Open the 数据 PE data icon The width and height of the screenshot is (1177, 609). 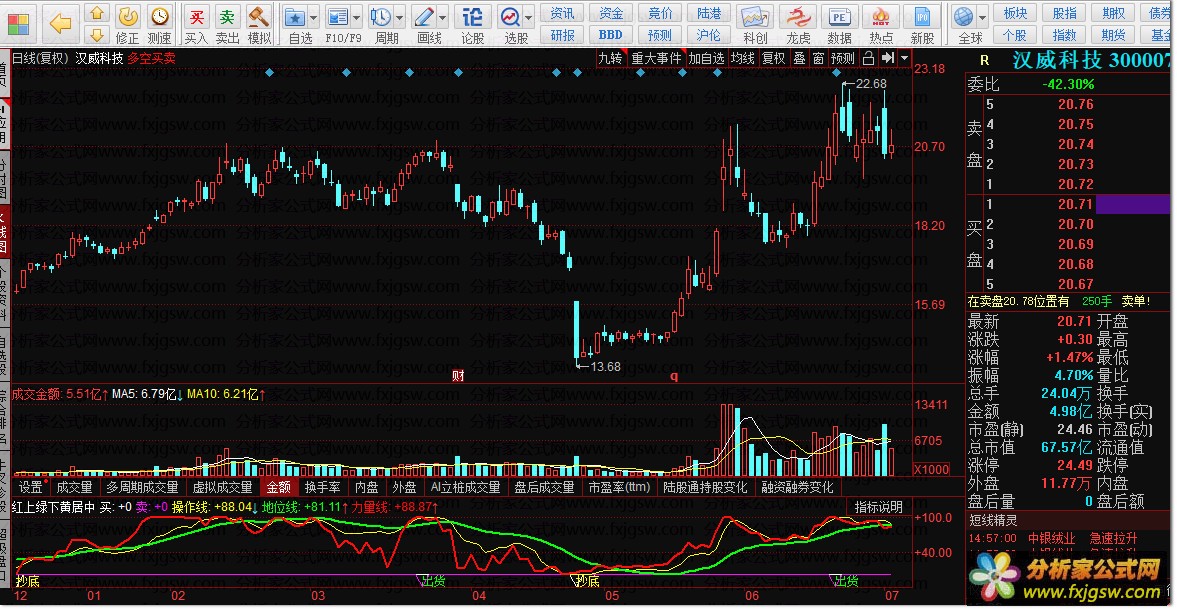pyautogui.click(x=839, y=17)
